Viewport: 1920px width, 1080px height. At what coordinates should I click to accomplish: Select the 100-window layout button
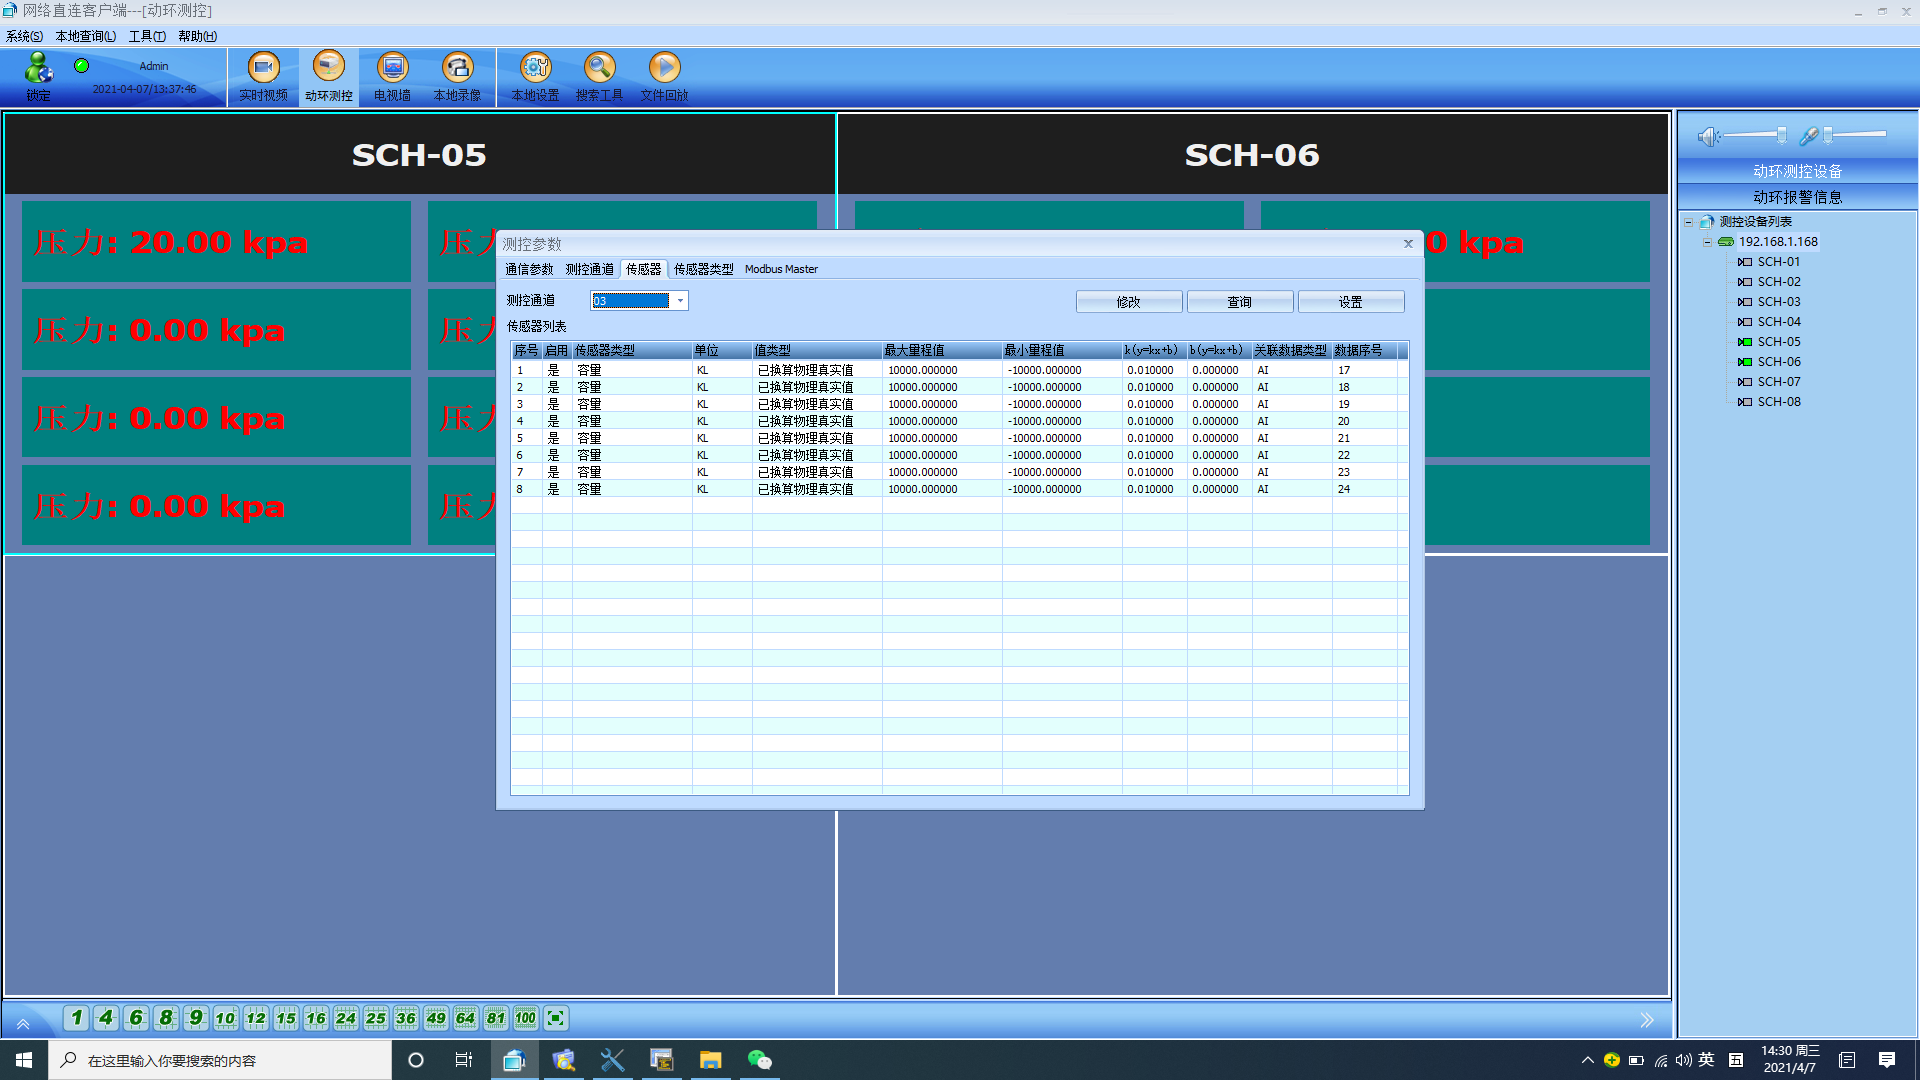point(526,1018)
